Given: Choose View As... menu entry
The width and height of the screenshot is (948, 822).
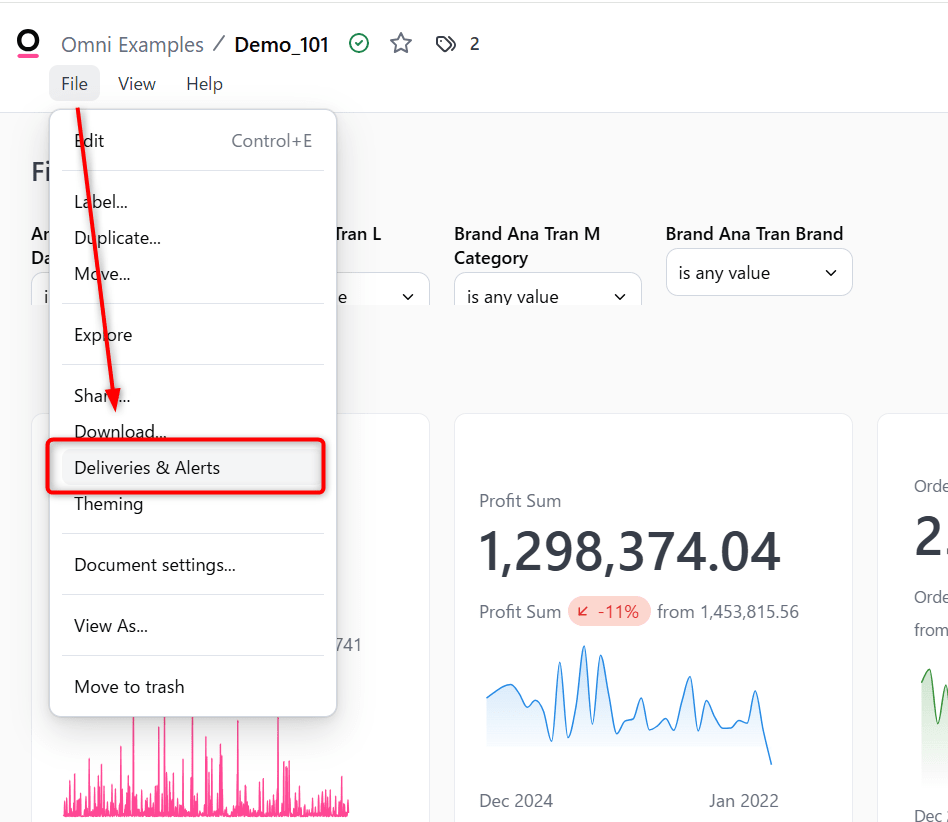Looking at the screenshot, I should coord(193,626).
